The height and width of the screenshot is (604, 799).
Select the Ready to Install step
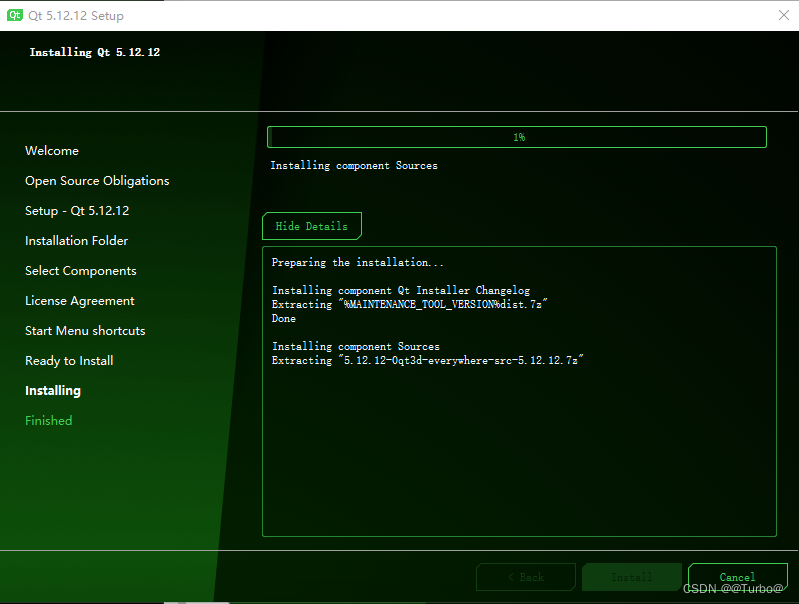point(69,361)
